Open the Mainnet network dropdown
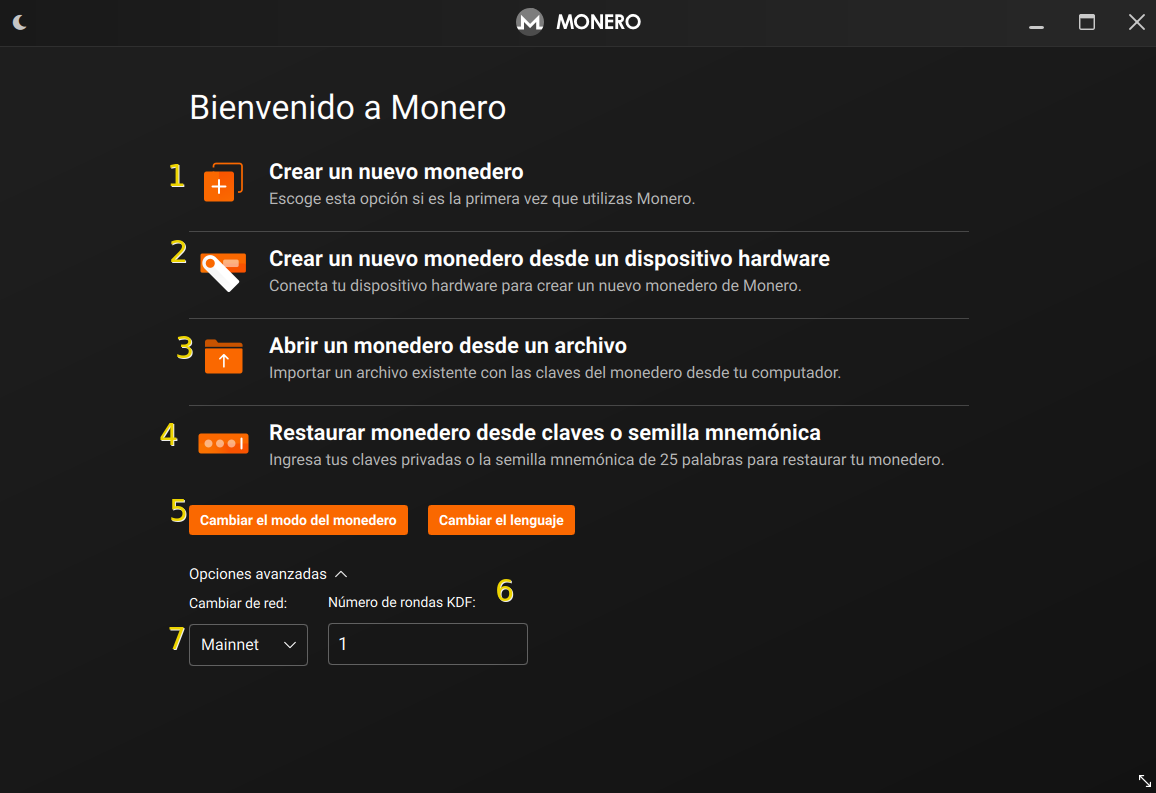 click(248, 645)
